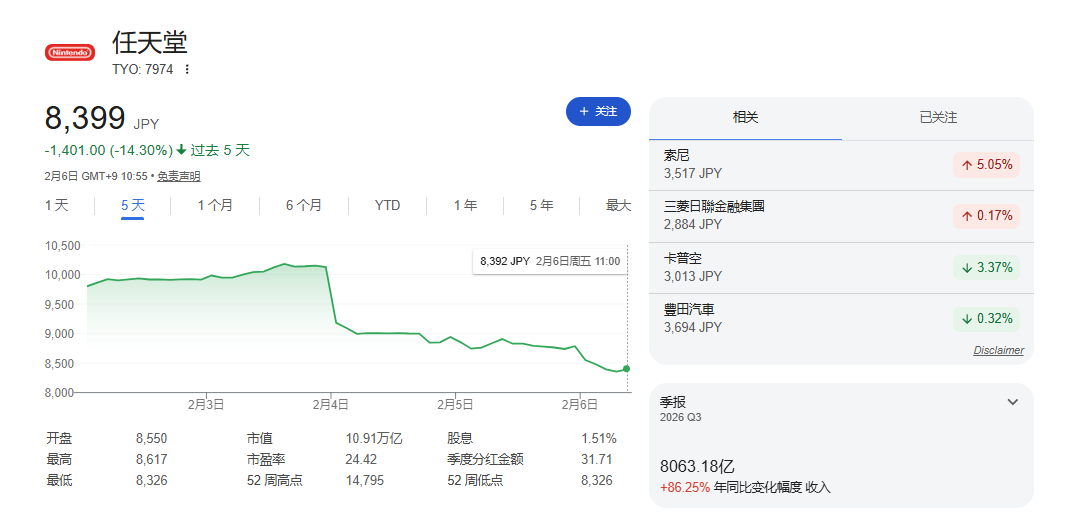Select the 5年 chart range
The width and height of the screenshot is (1071, 525).
click(541, 205)
